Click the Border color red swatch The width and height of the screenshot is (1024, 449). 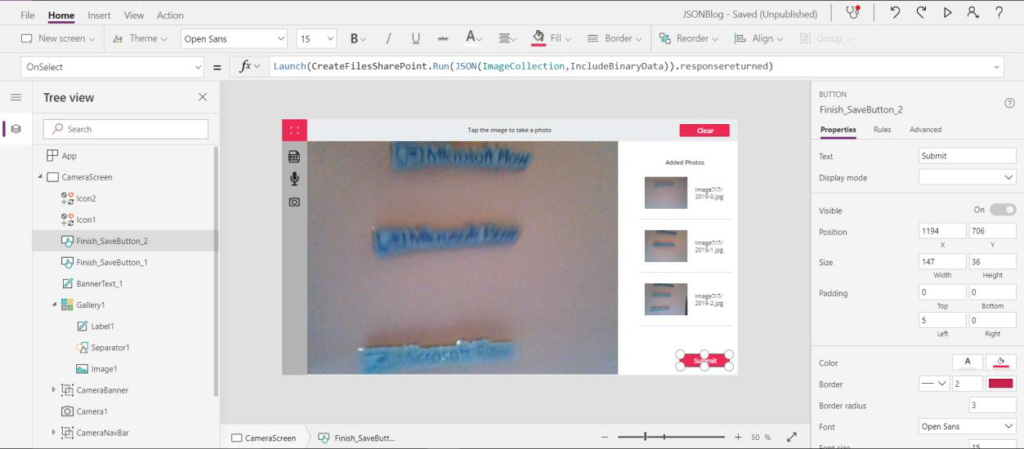1001,384
